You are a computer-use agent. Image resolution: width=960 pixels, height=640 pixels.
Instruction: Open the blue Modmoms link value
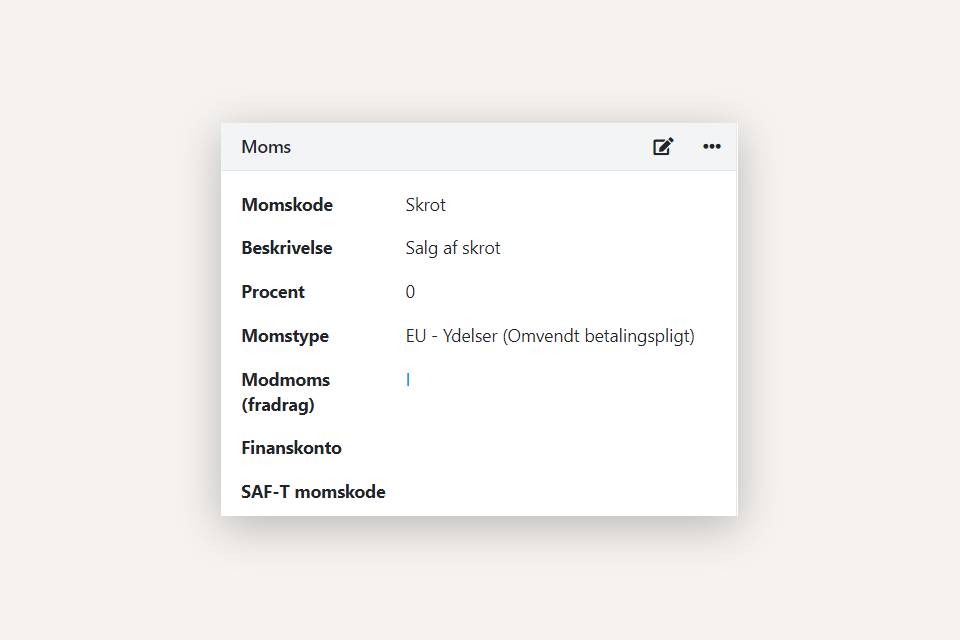pyautogui.click(x=408, y=380)
